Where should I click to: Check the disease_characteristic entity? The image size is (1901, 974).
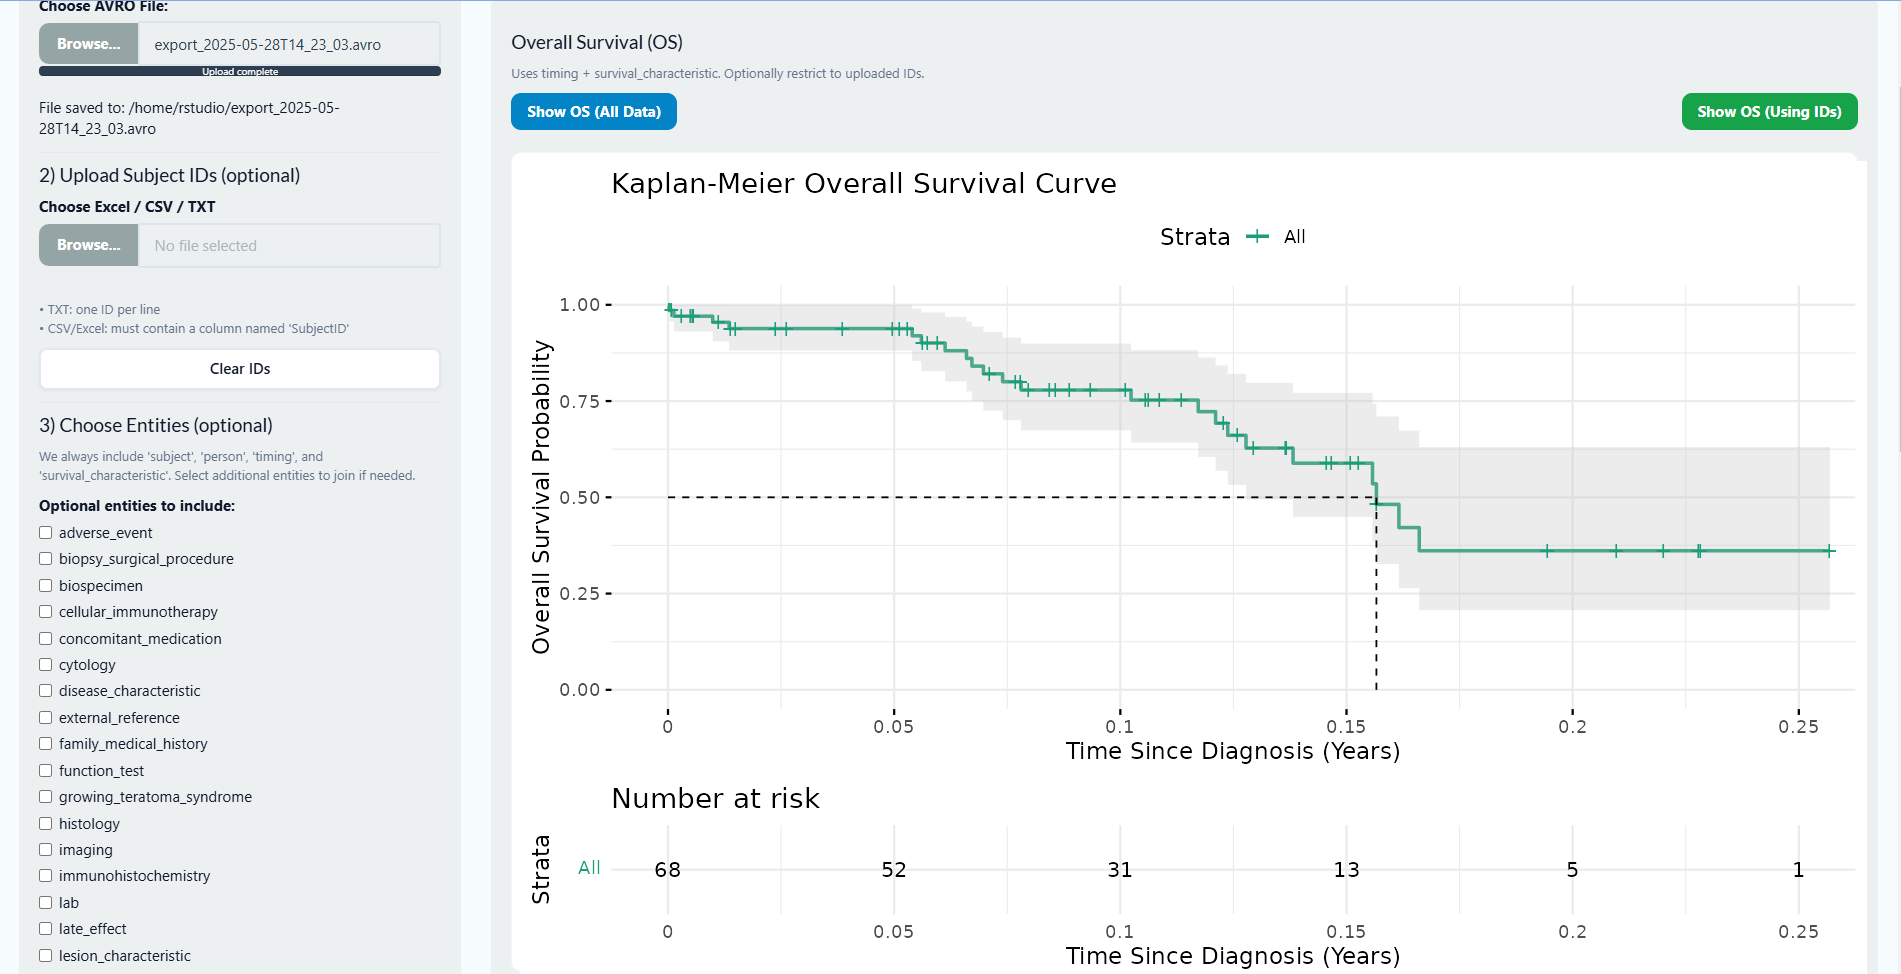(x=46, y=691)
